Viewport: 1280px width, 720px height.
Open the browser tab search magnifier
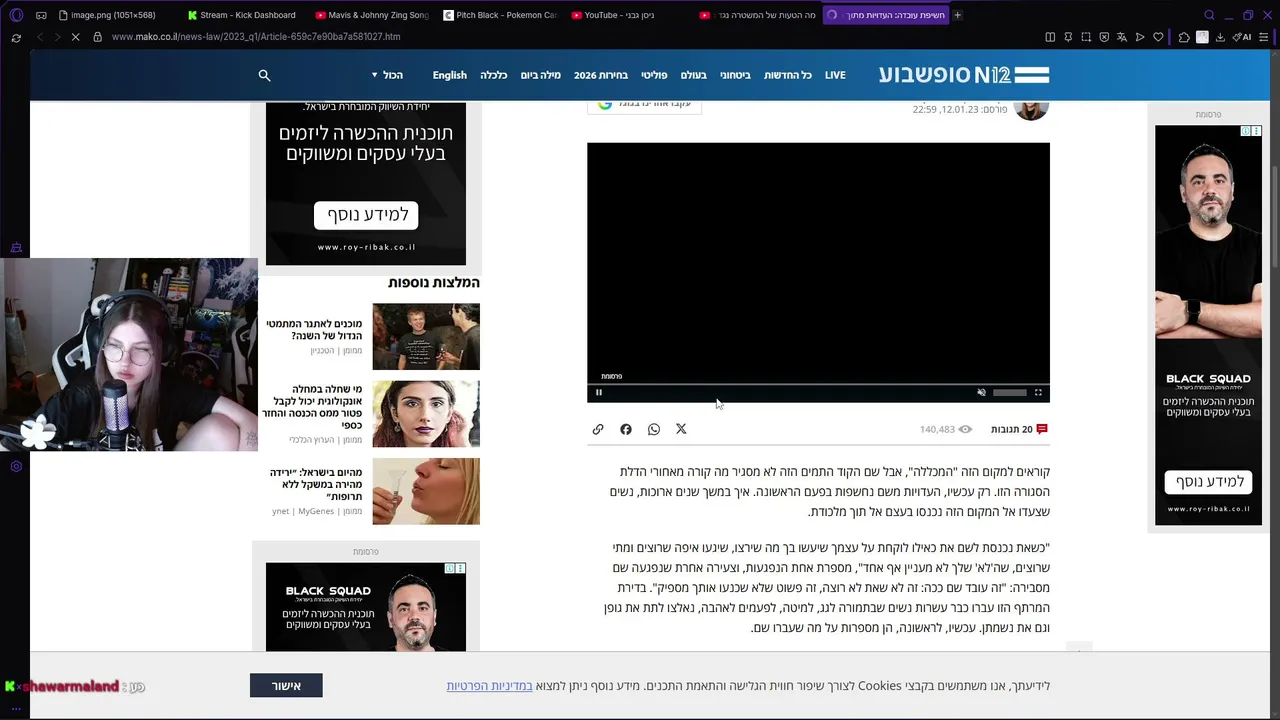coord(1209,15)
